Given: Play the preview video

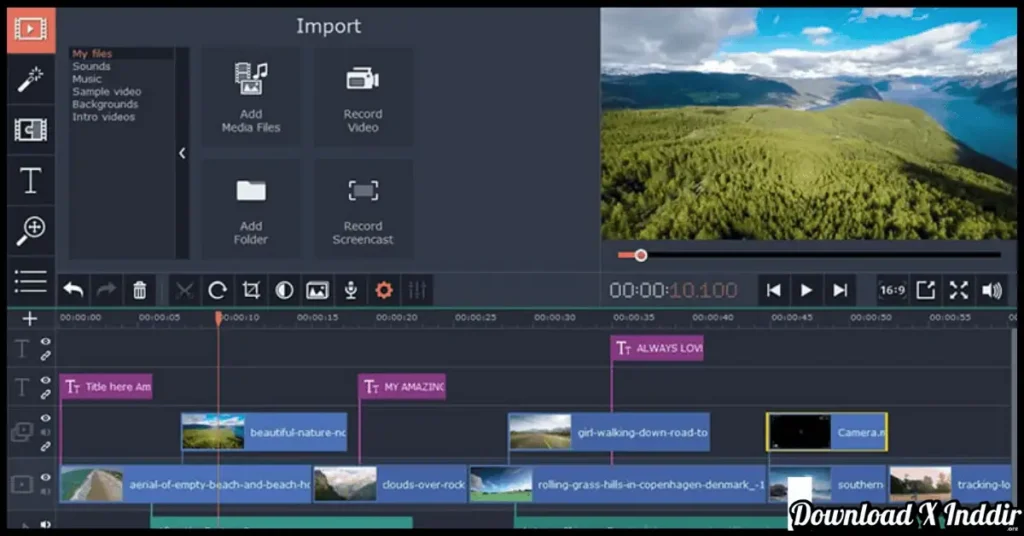Looking at the screenshot, I should [x=807, y=290].
